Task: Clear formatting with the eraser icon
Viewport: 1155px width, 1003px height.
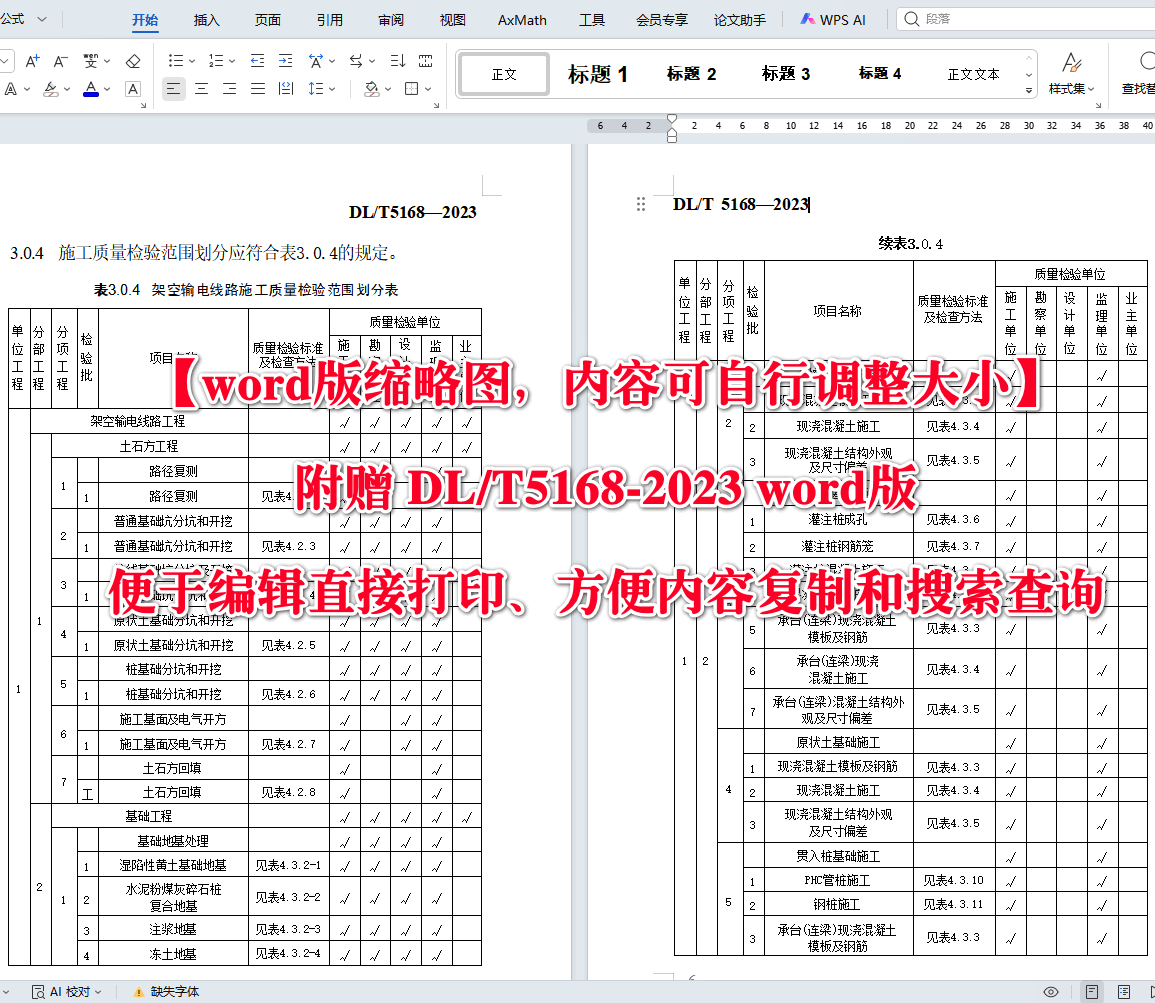Action: (x=133, y=61)
